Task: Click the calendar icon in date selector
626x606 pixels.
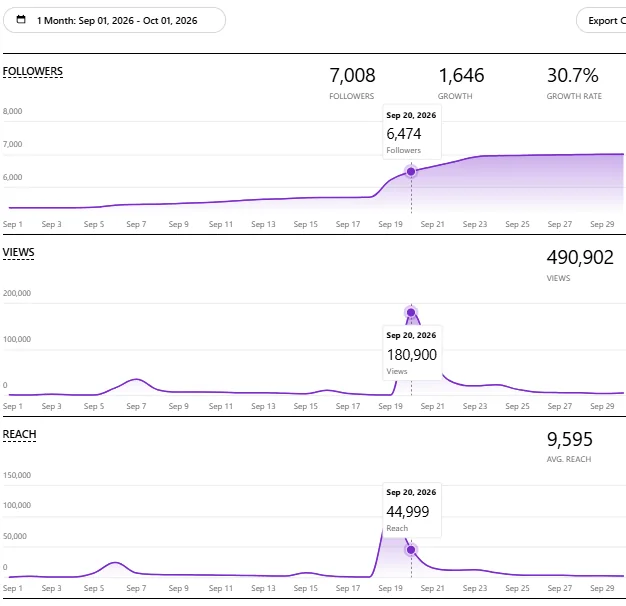Action: (21, 20)
